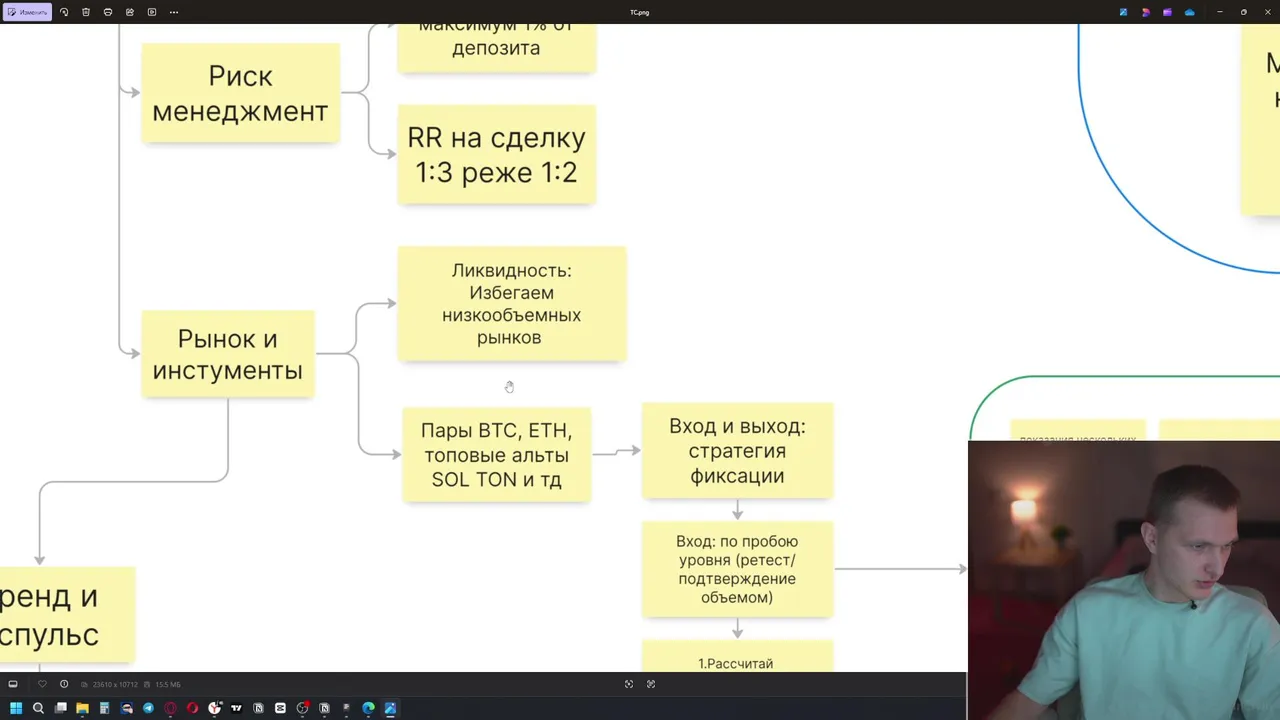The width and height of the screenshot is (1280, 720).
Task: Open the Clipchamp video editor icon
Action: pyautogui.click(x=1167, y=12)
